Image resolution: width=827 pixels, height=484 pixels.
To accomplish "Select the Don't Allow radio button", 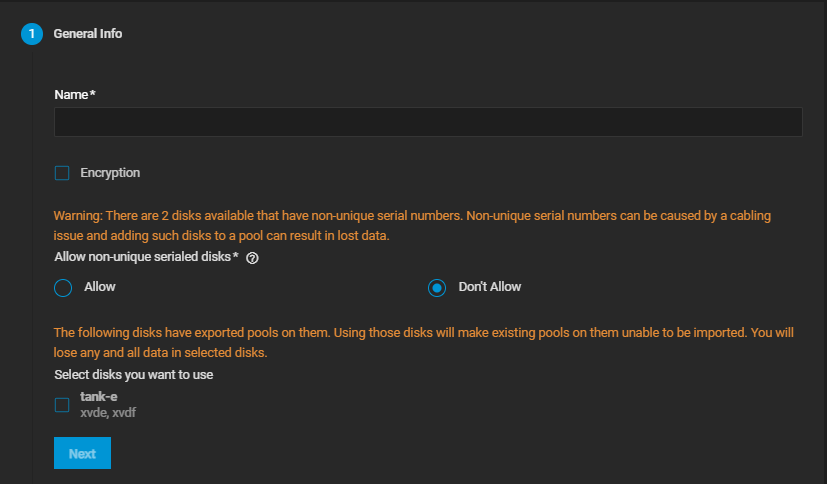I will [x=437, y=288].
